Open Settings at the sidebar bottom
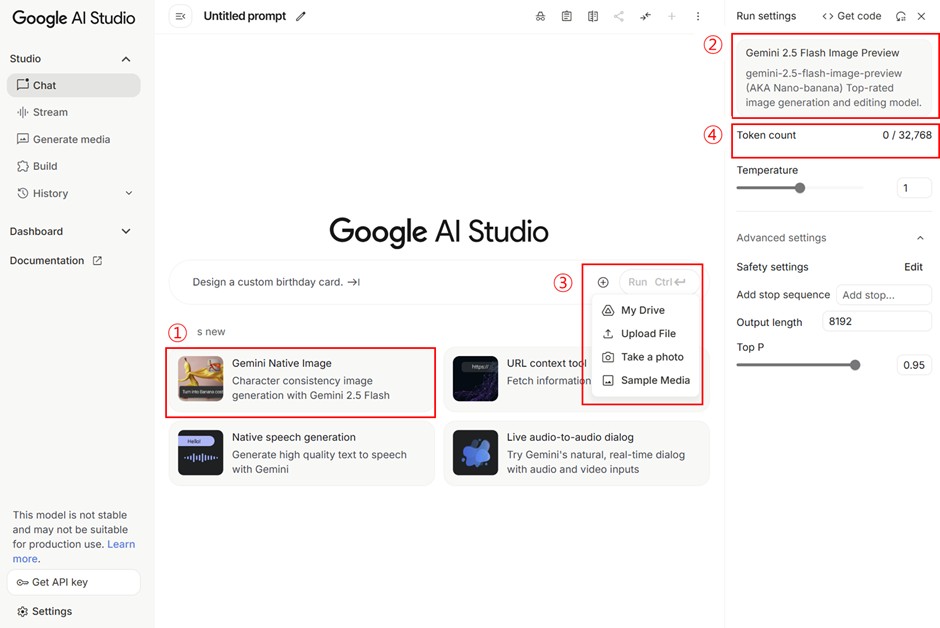Screen dimensions: 940x628 click(x=45, y=611)
